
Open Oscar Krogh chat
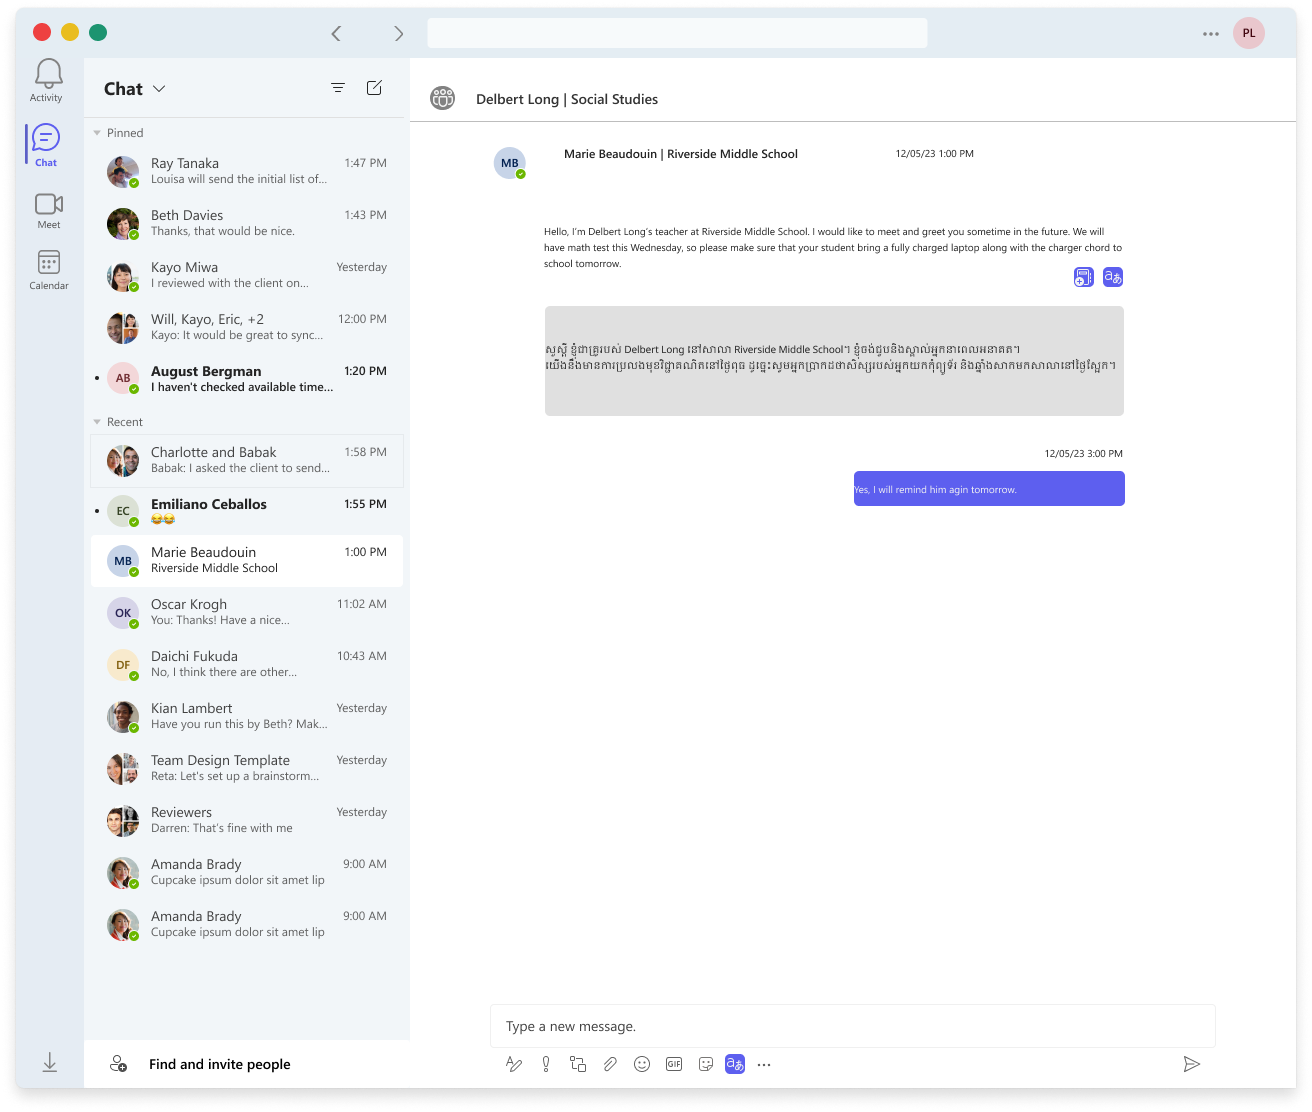click(247, 612)
